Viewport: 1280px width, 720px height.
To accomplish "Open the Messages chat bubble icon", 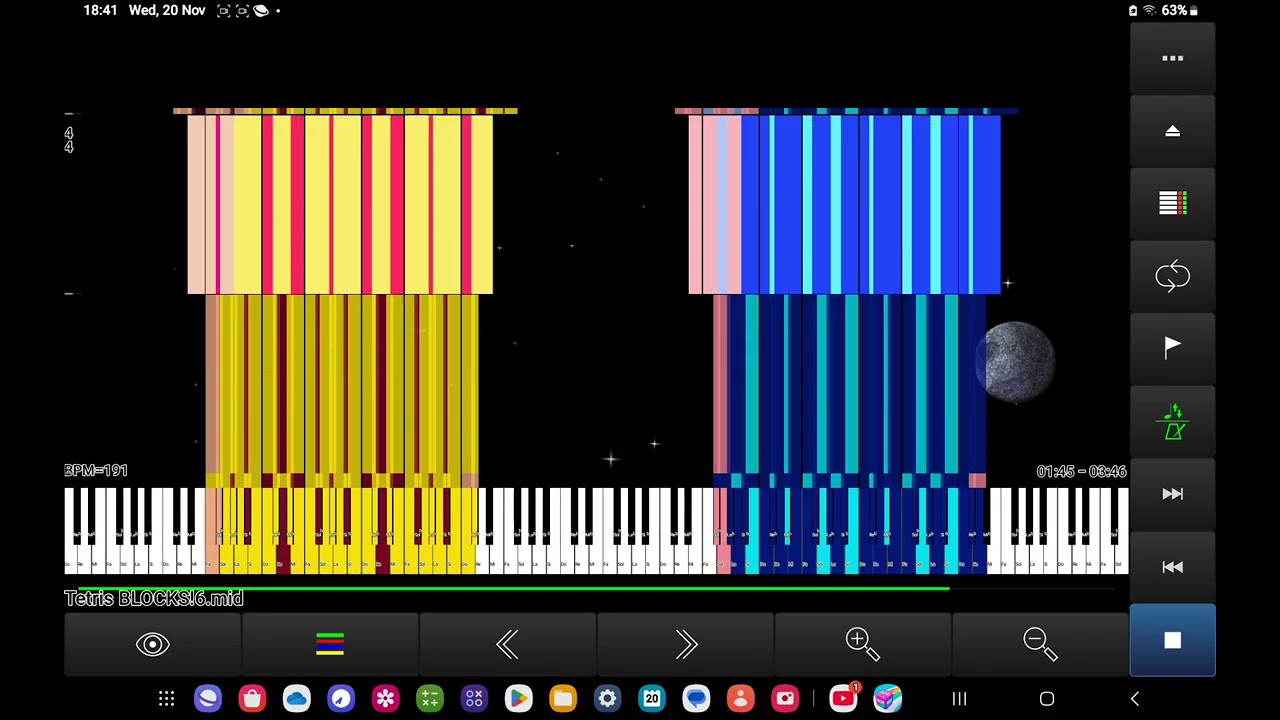I will tap(696, 699).
